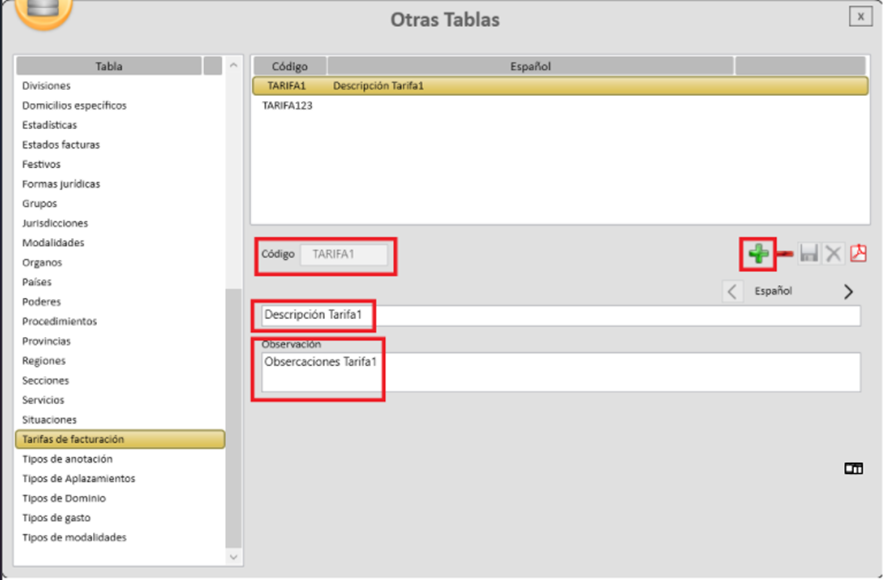
Task: Select Formas jurídicas in the table list
Action: point(61,184)
